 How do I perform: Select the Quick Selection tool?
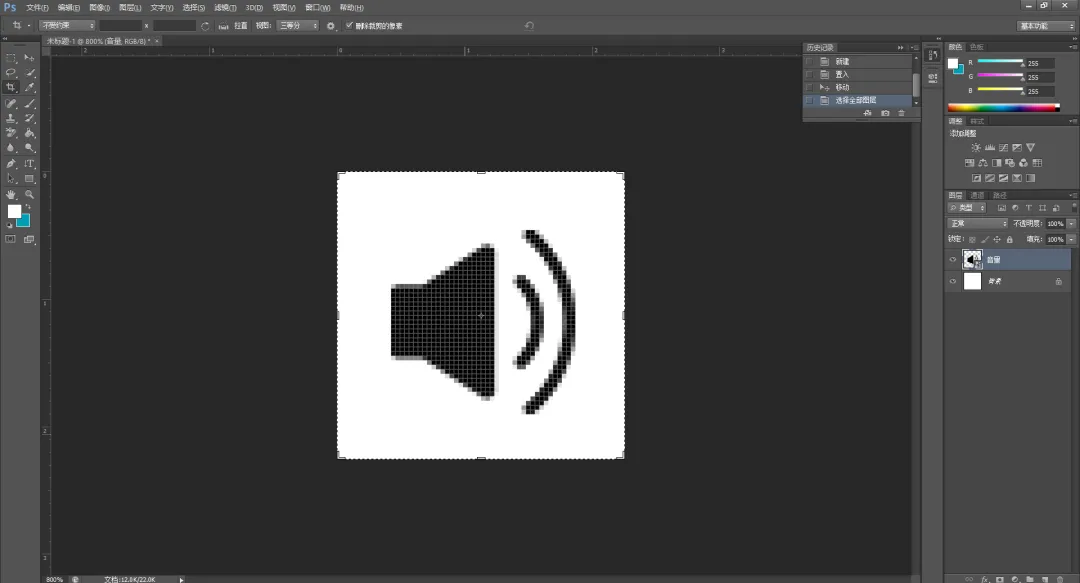pyautogui.click(x=30, y=72)
